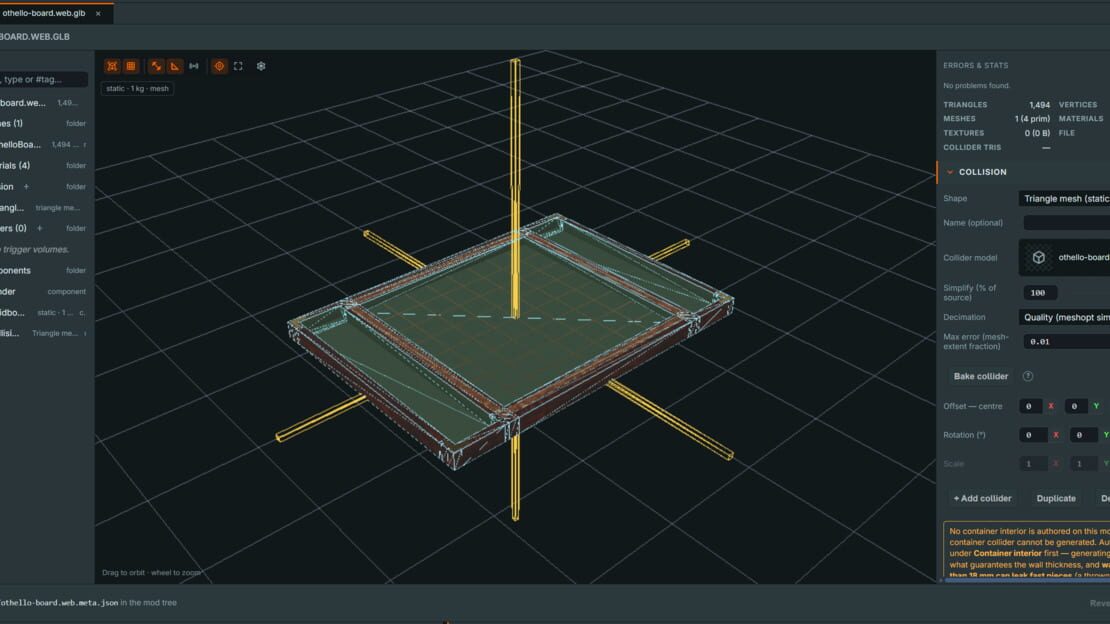Select the 'helloBoa...' mesh row
Viewport: 1110px width, 624px height.
coord(44,144)
